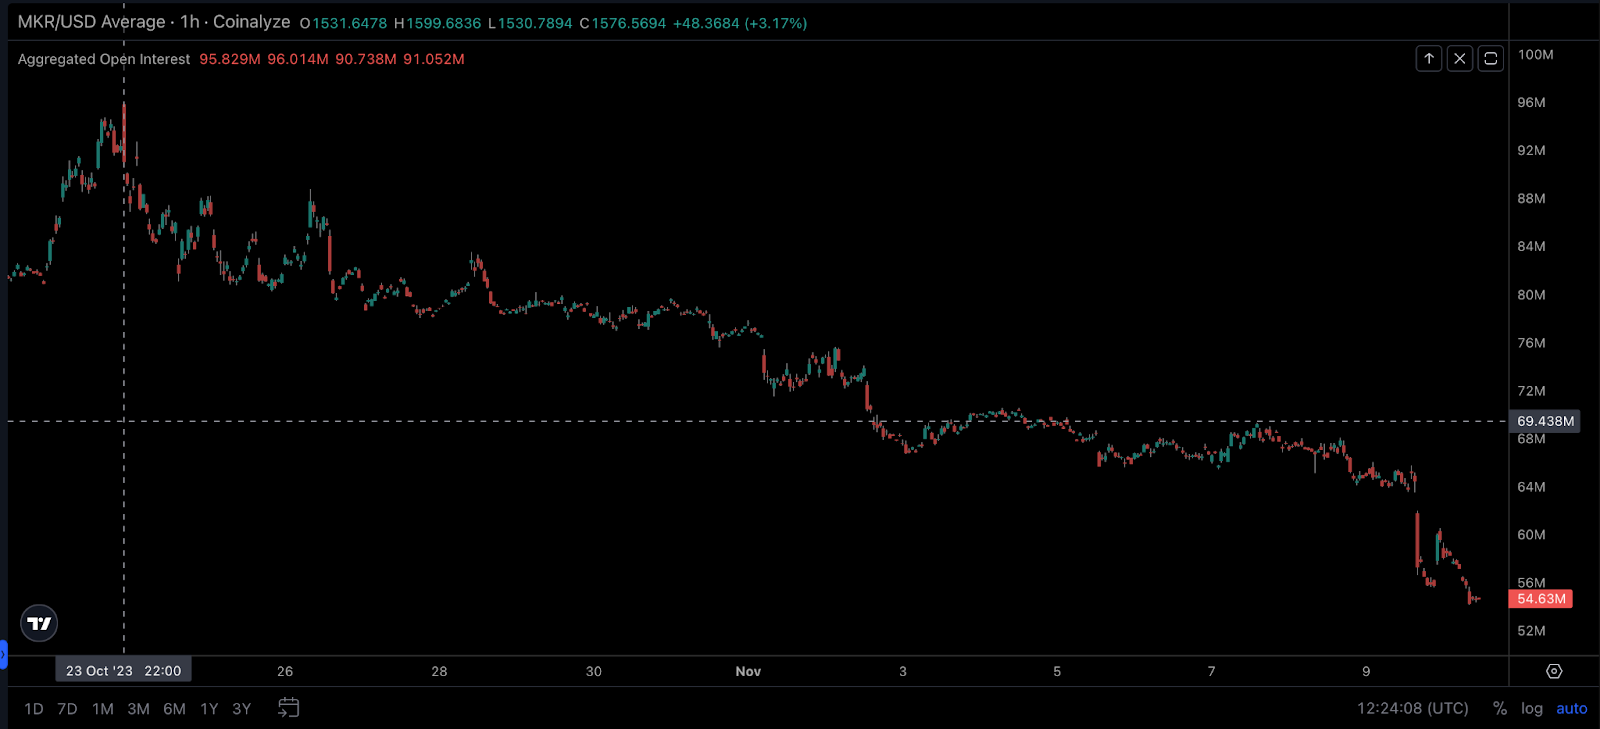Open chart settings gear icon

1554,671
